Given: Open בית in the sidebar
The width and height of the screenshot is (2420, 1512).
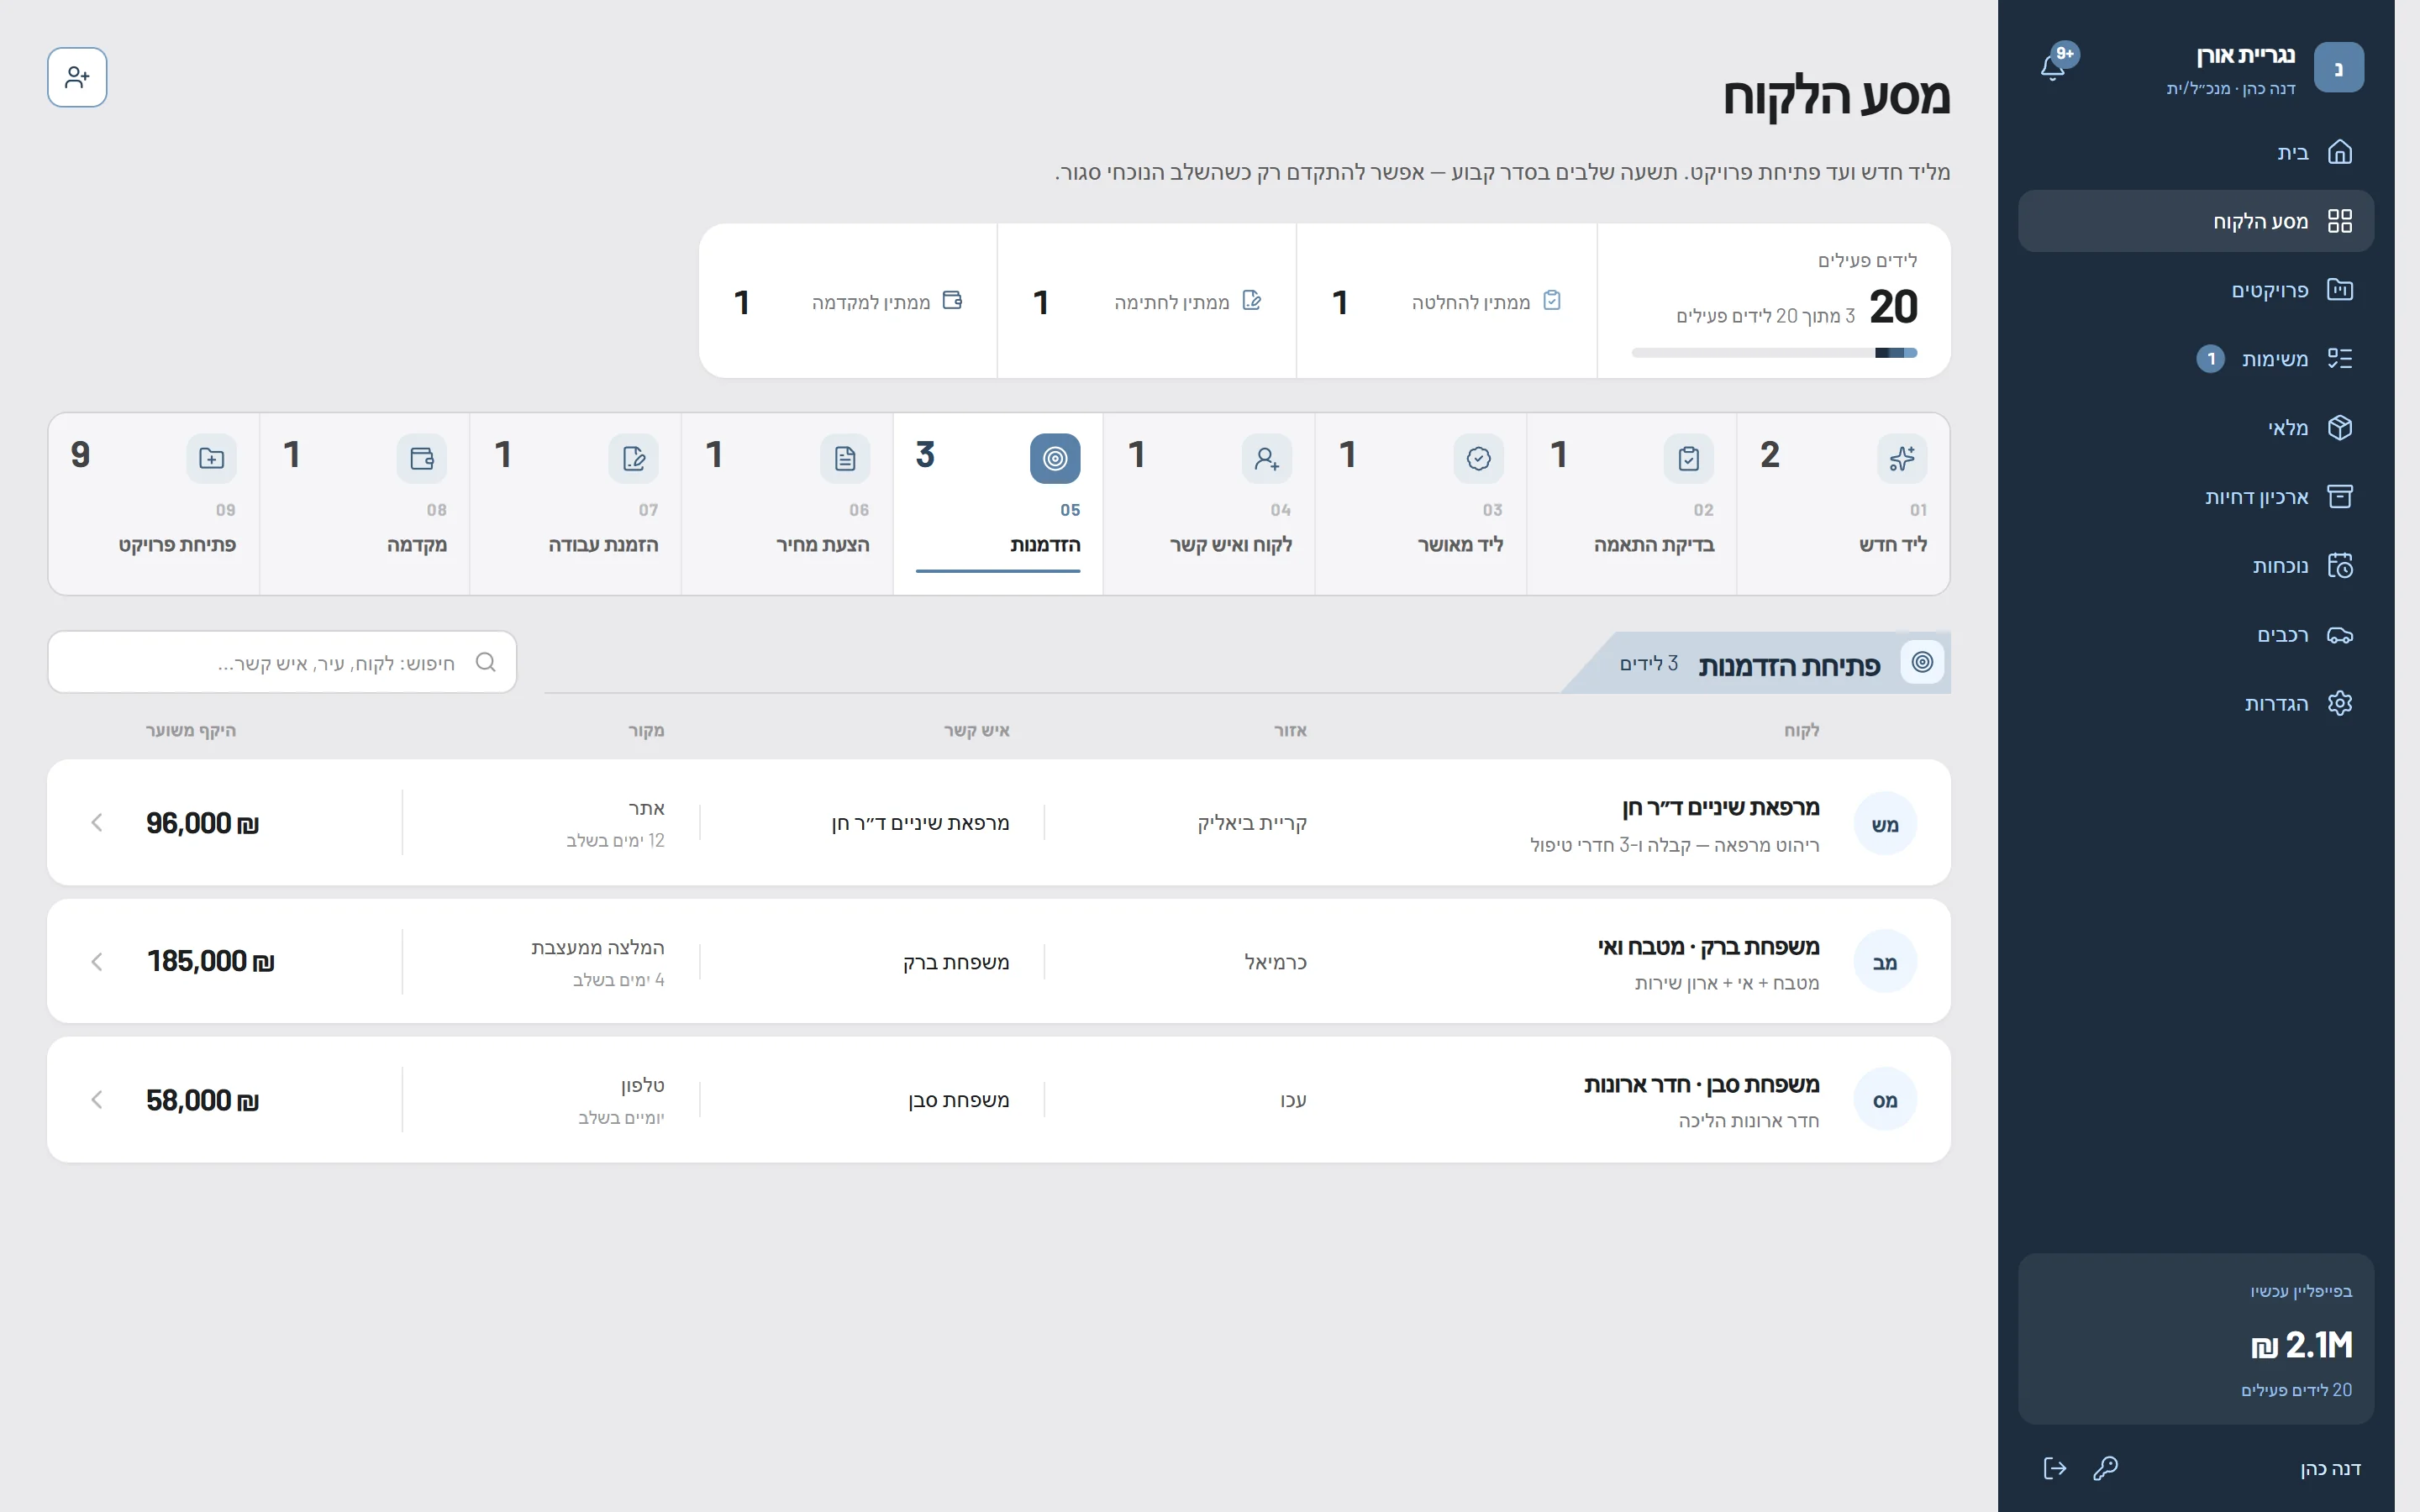Looking at the screenshot, I should coord(2195,152).
